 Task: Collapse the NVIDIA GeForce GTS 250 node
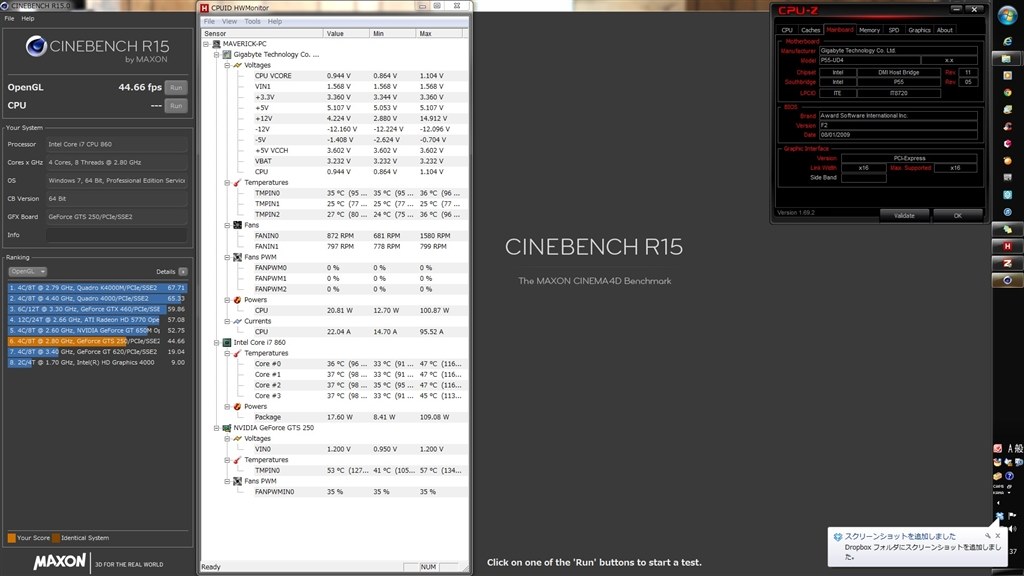click(216, 428)
